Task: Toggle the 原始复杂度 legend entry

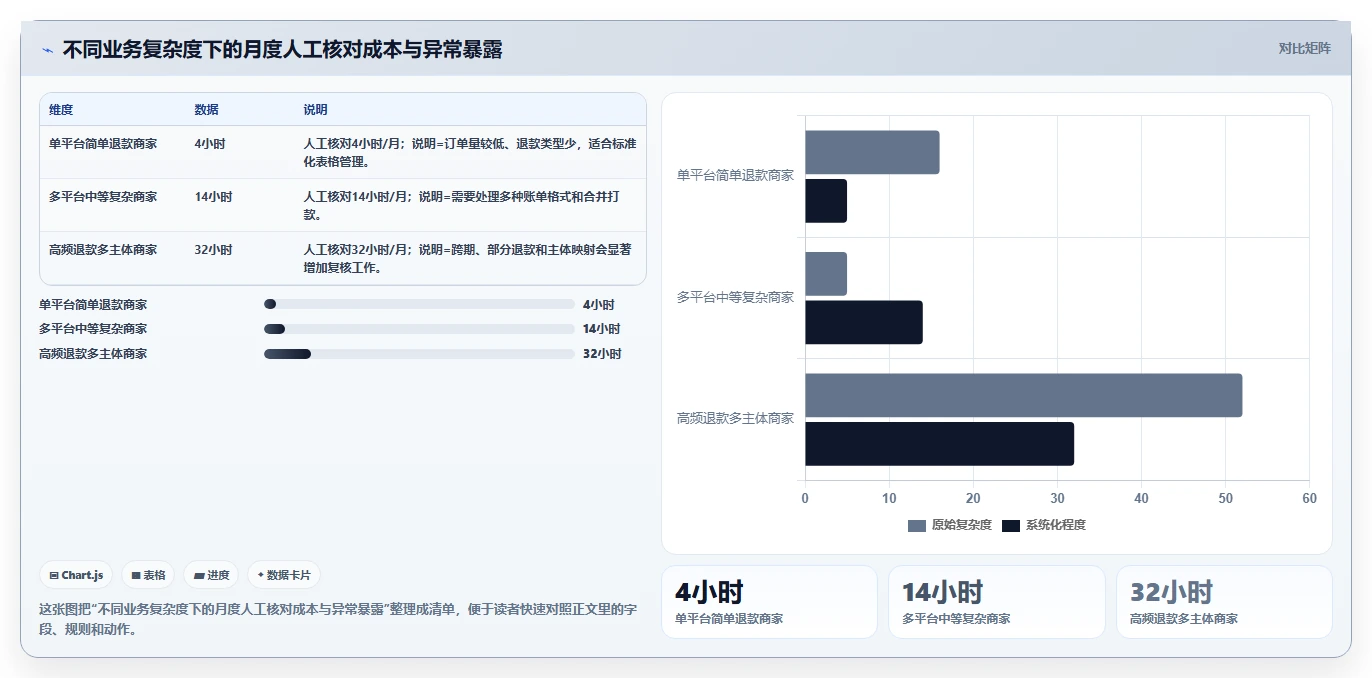Action: 950,525
